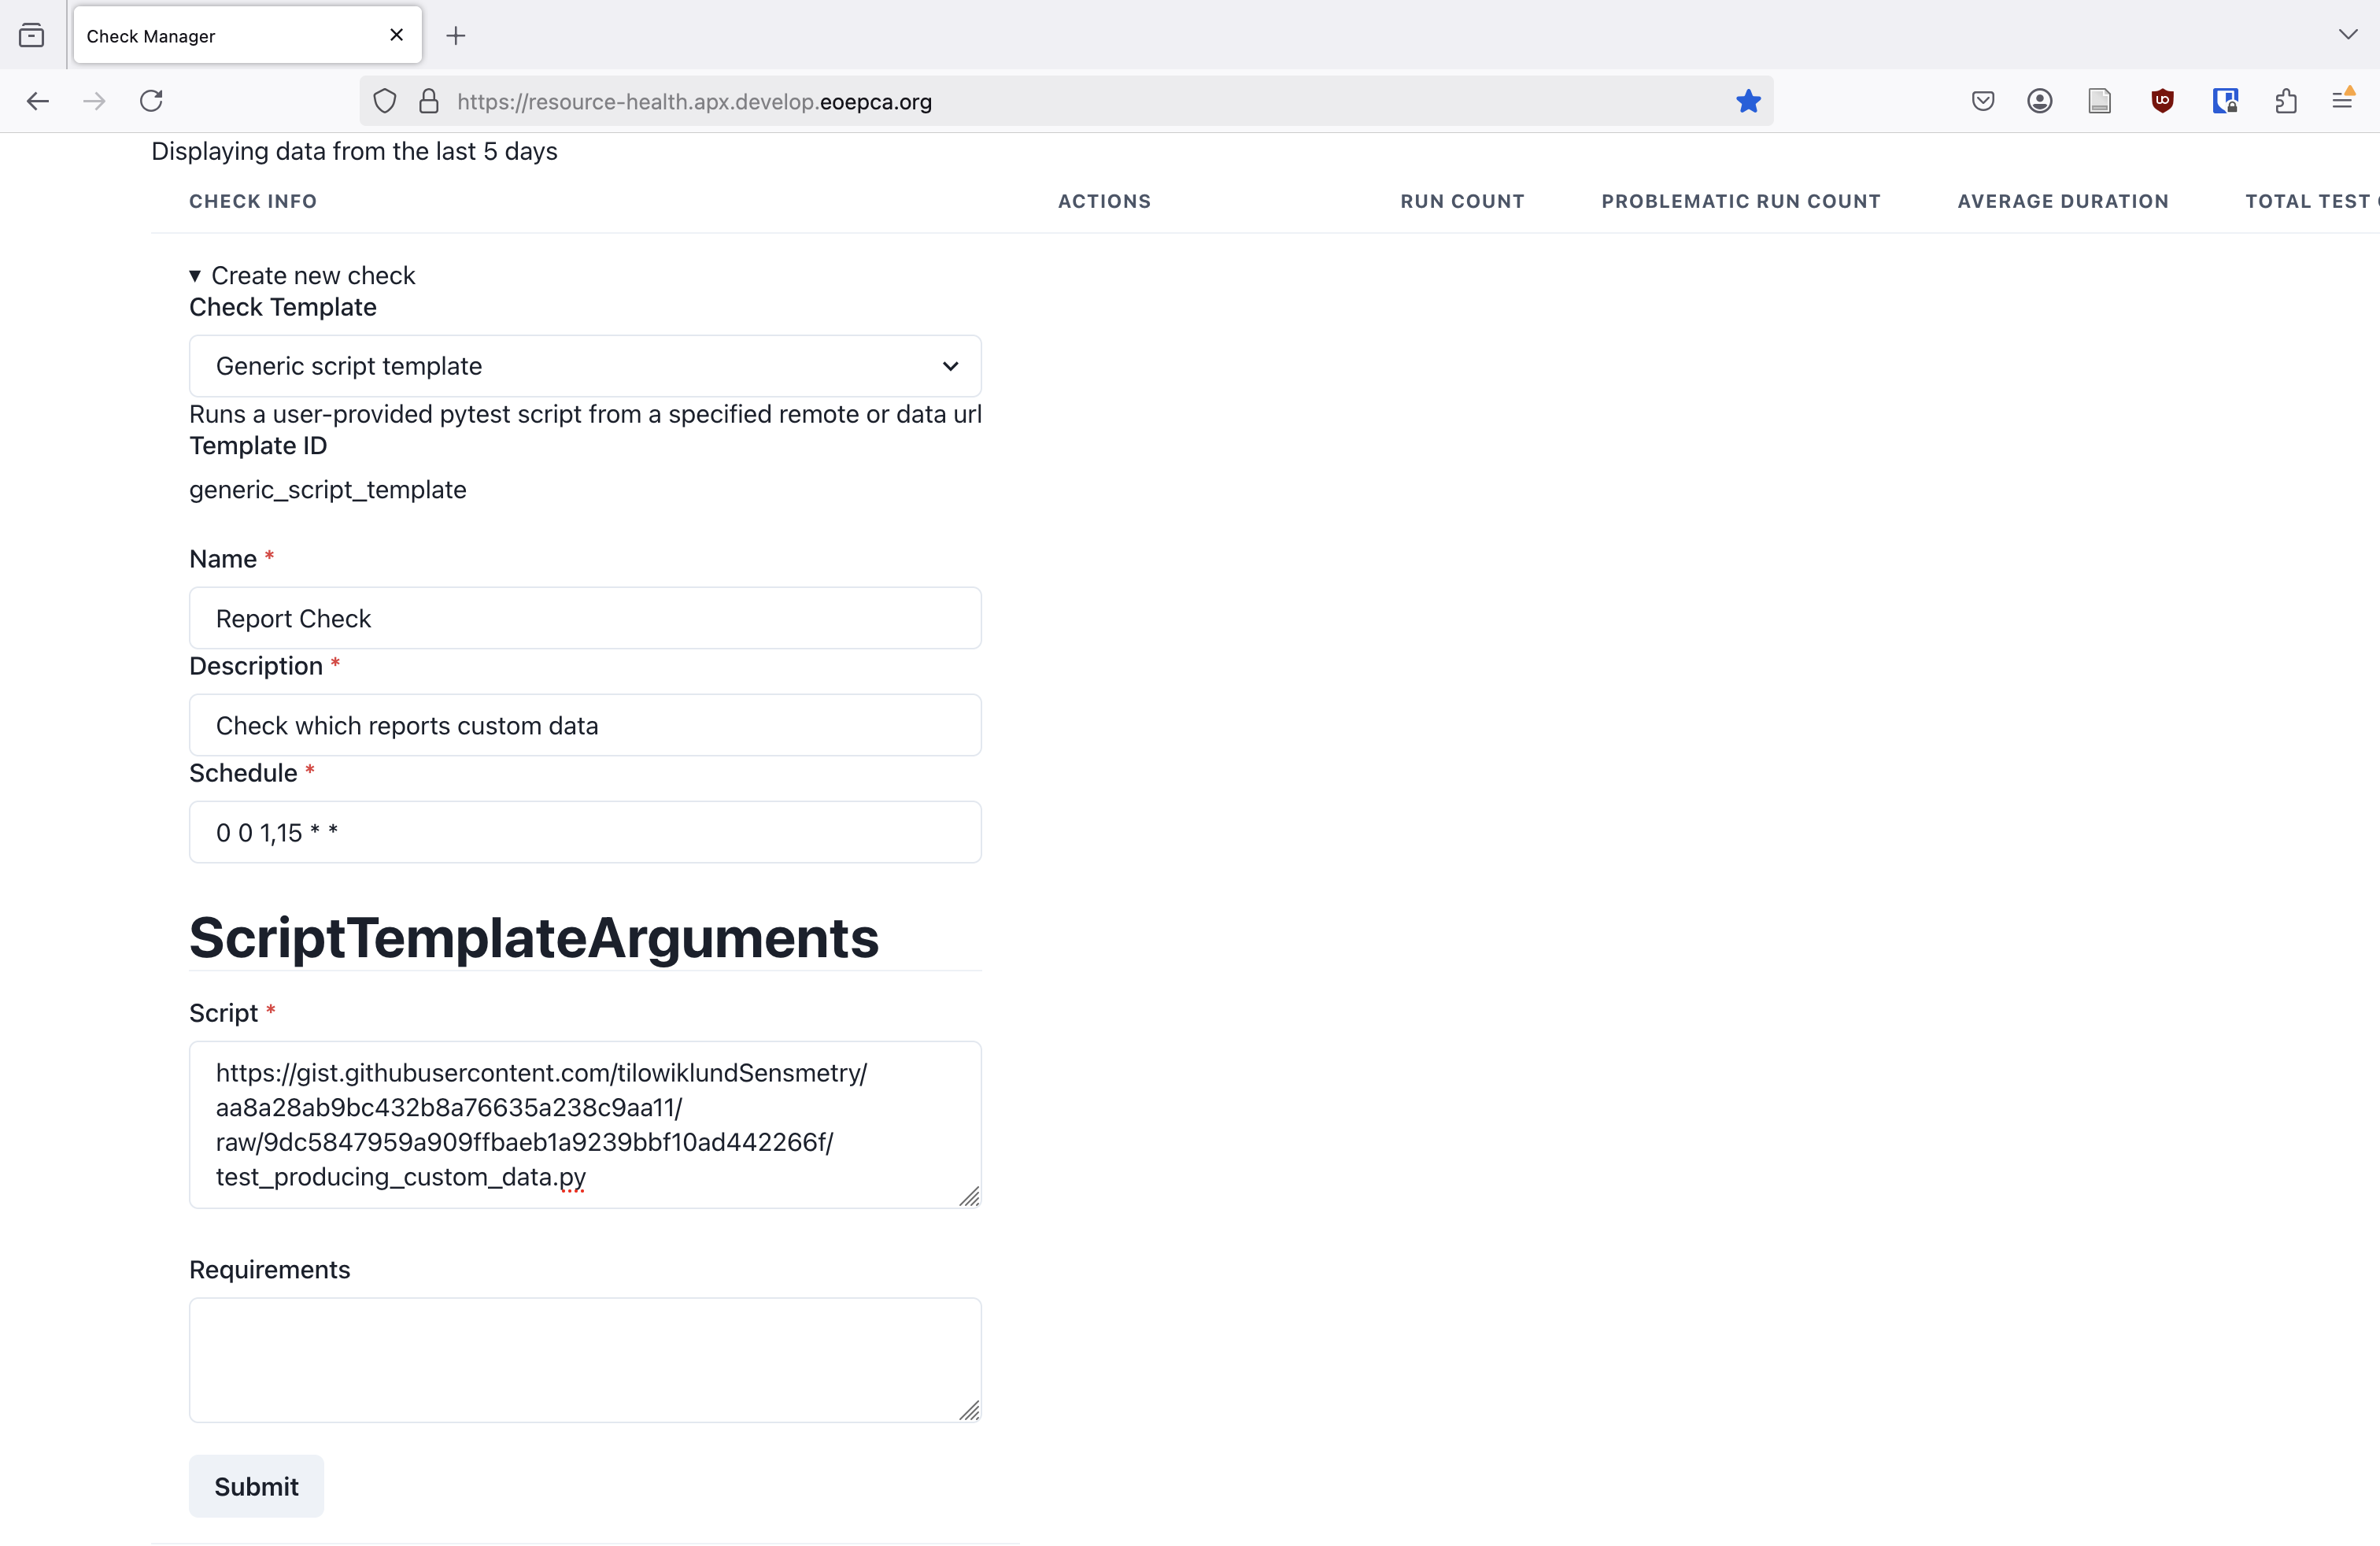
Task: Submit the new check form
Action: pyautogui.click(x=256, y=1486)
